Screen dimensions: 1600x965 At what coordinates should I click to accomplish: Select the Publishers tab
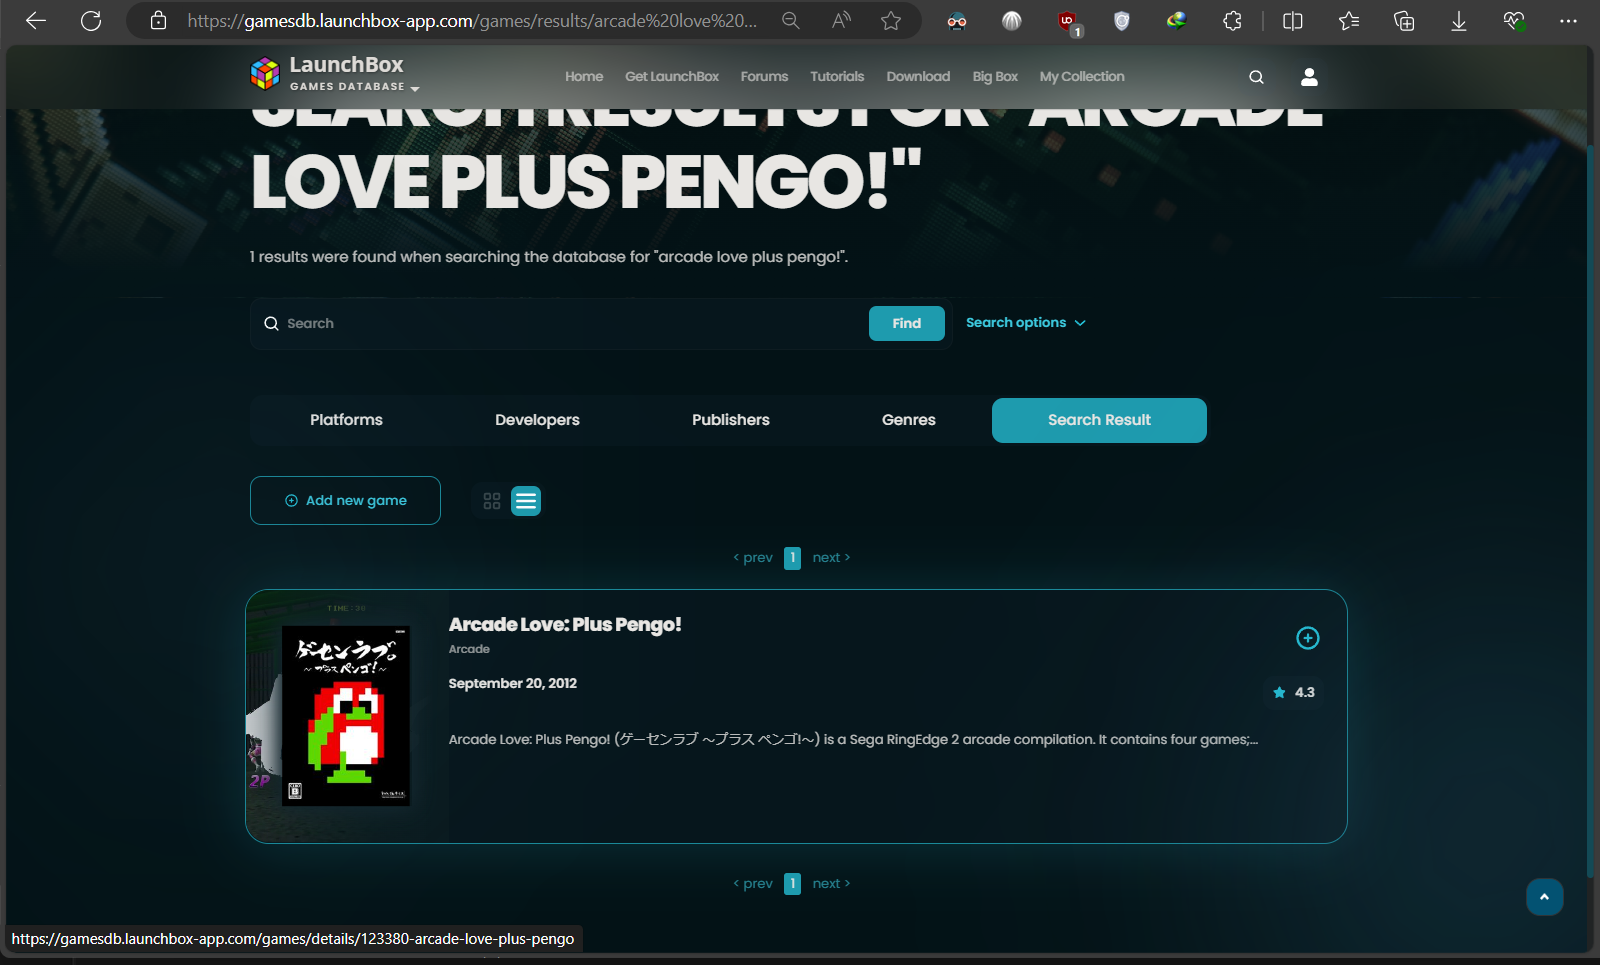[731, 420]
